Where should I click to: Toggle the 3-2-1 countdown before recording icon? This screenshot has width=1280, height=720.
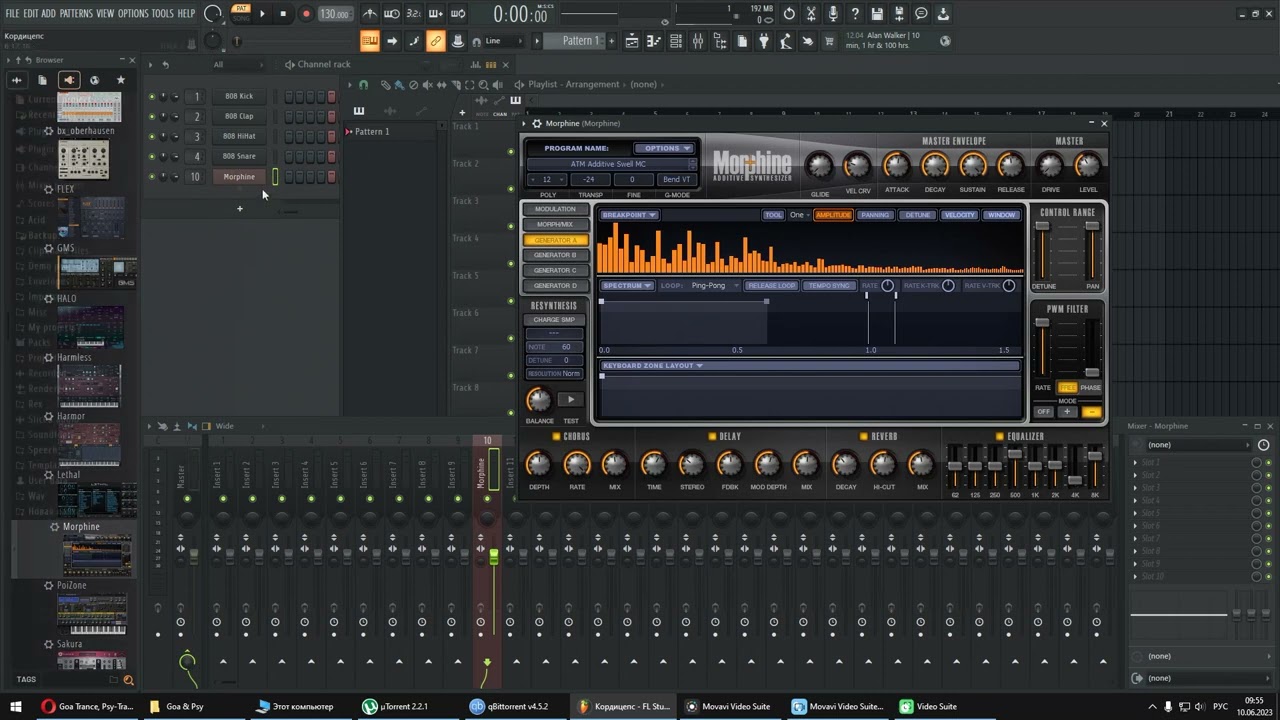click(414, 14)
